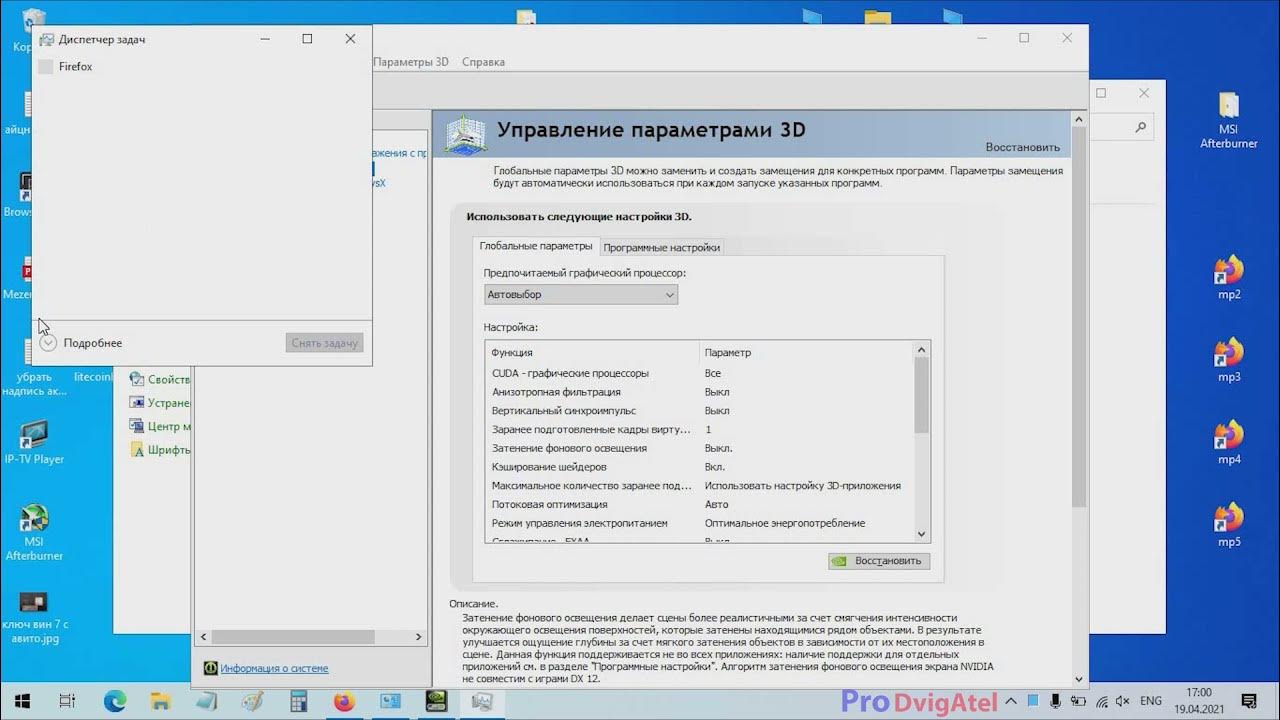Open MSI Afterburner shortcut on left desktop
The width and height of the screenshot is (1280, 720).
click(x=34, y=532)
